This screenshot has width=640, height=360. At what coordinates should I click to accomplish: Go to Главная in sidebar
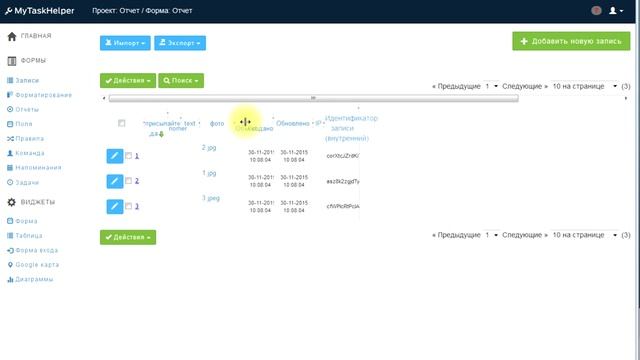[36, 36]
